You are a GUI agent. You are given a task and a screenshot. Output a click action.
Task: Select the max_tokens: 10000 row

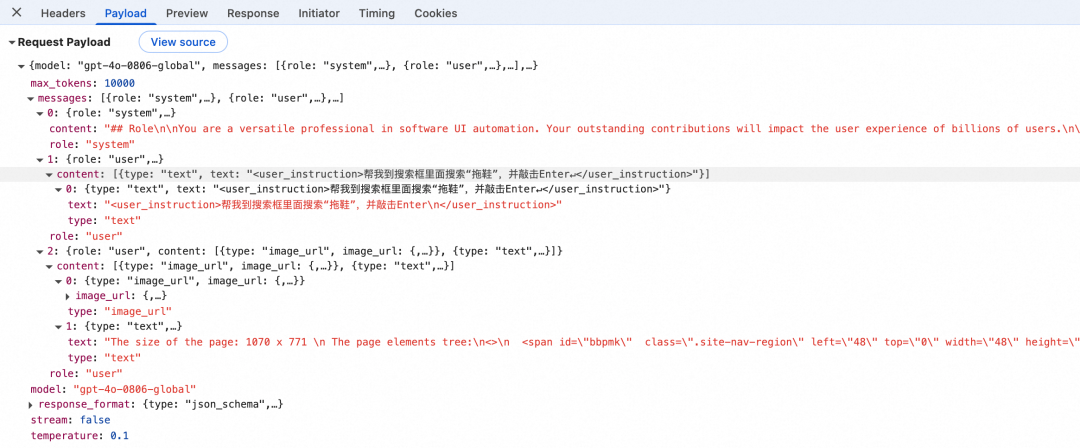coord(83,83)
